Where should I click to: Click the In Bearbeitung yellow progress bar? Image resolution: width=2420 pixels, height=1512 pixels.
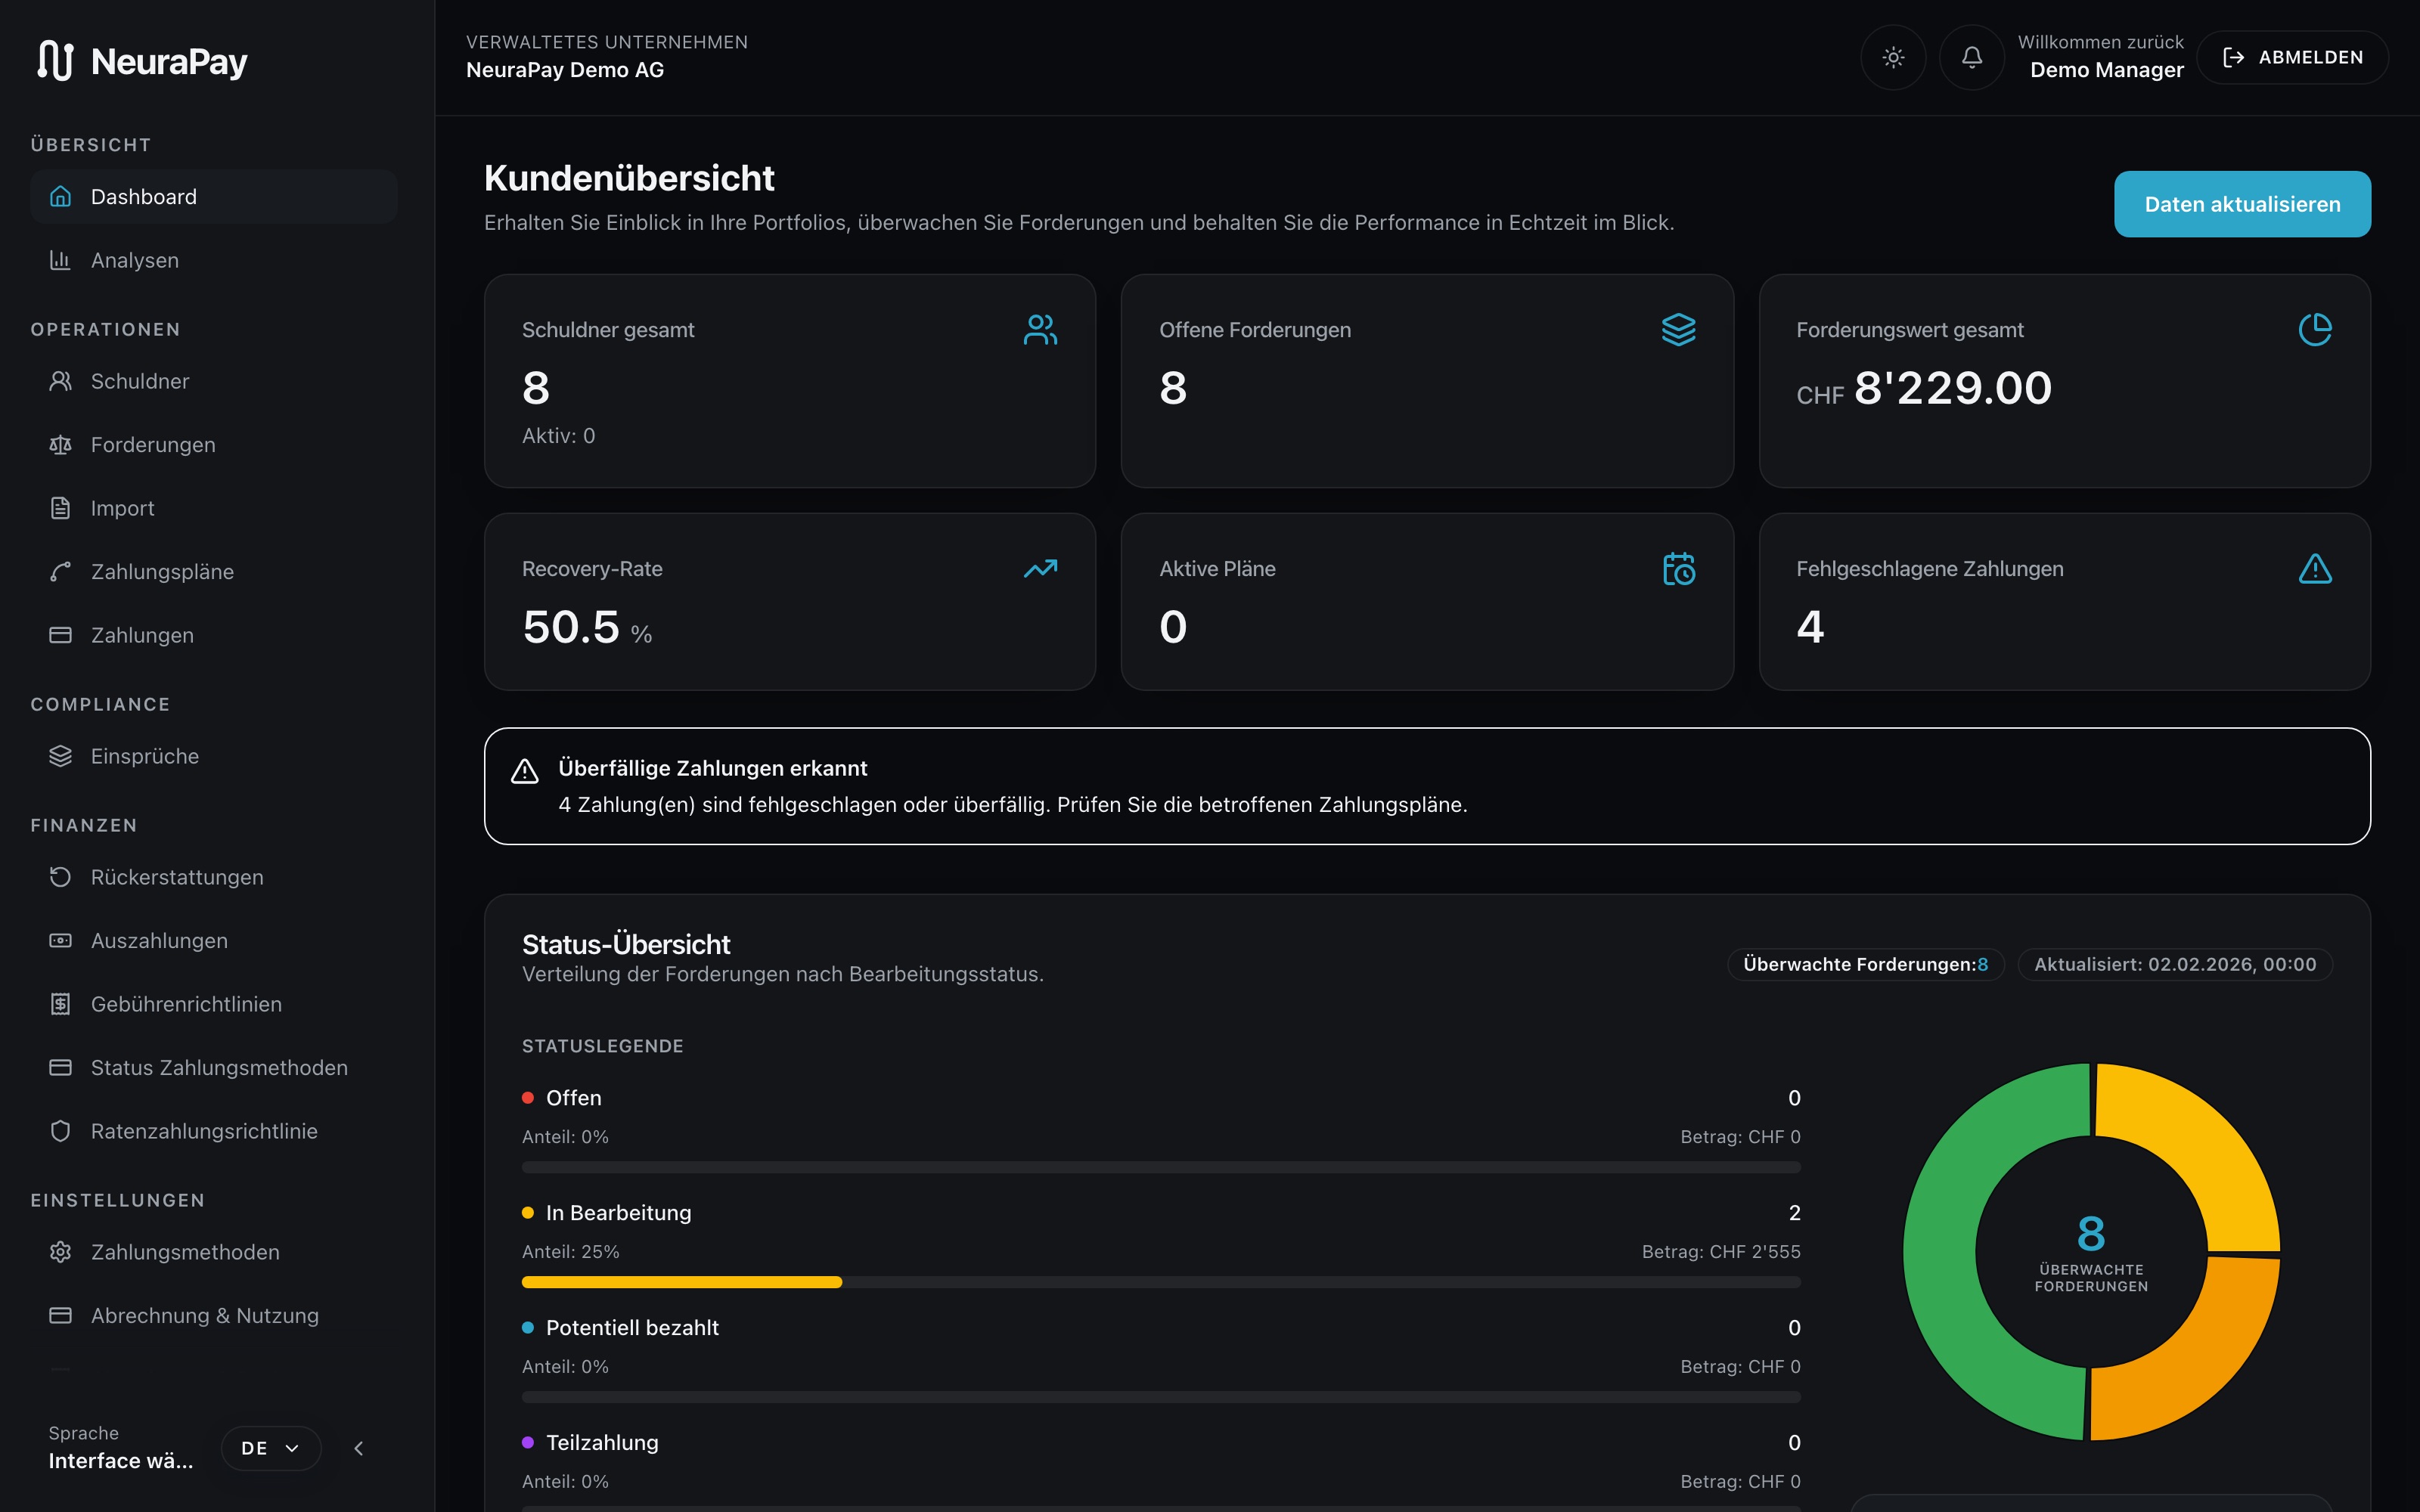(682, 1282)
